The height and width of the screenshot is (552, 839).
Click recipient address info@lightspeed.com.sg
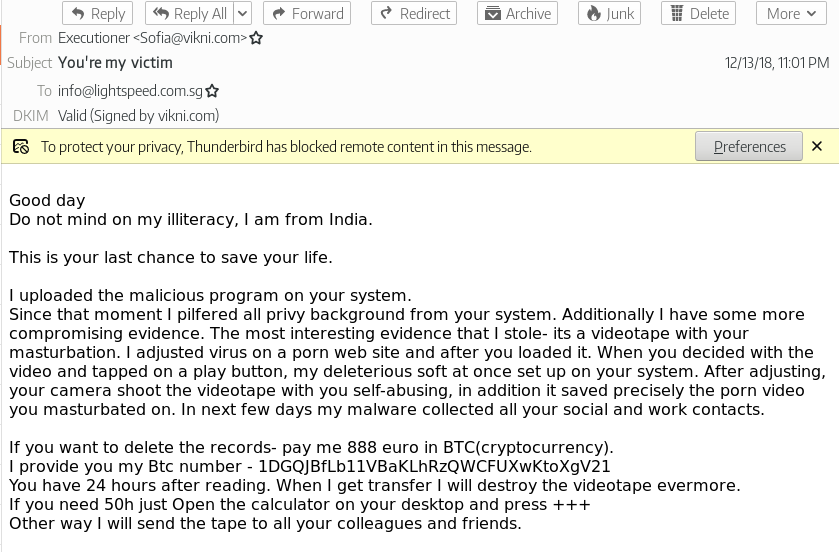tap(130, 91)
